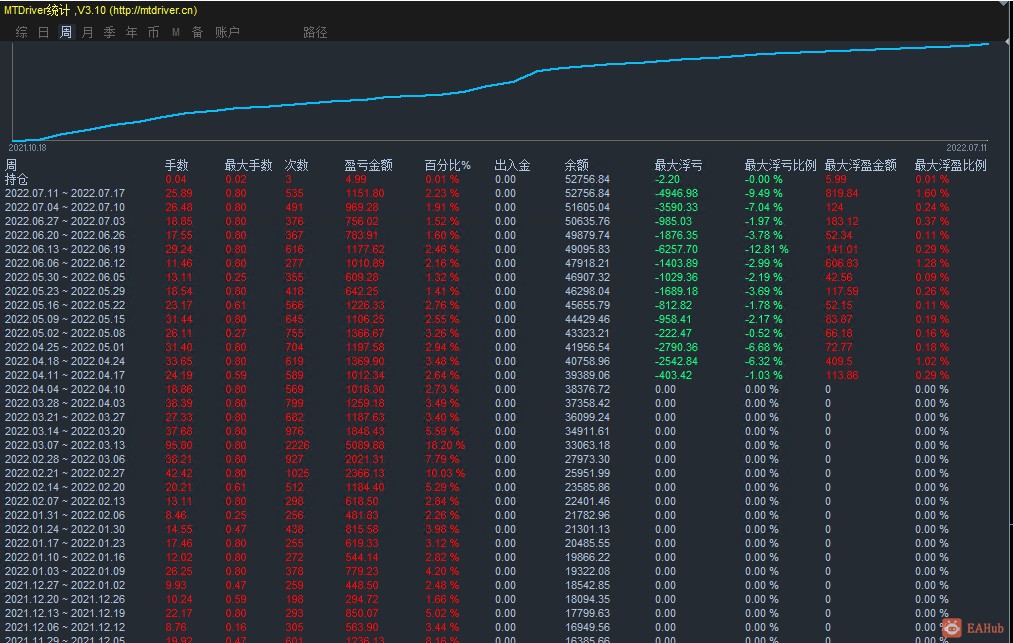This screenshot has height=643, width=1013.
Task: Select week row 2022.04.04 ~ 2022.04.10
Action: [65, 389]
